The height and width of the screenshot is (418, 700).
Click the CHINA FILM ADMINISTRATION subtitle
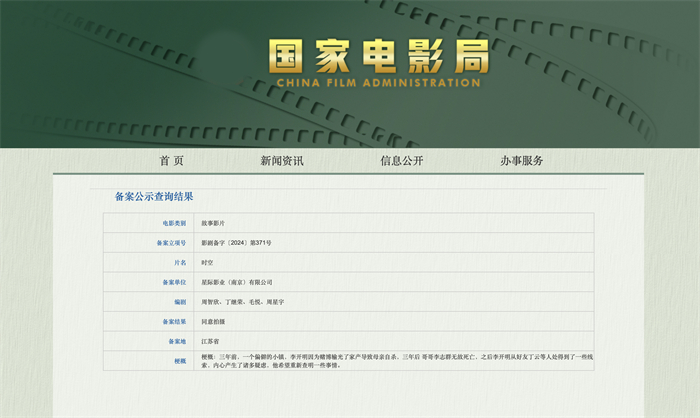[x=379, y=83]
